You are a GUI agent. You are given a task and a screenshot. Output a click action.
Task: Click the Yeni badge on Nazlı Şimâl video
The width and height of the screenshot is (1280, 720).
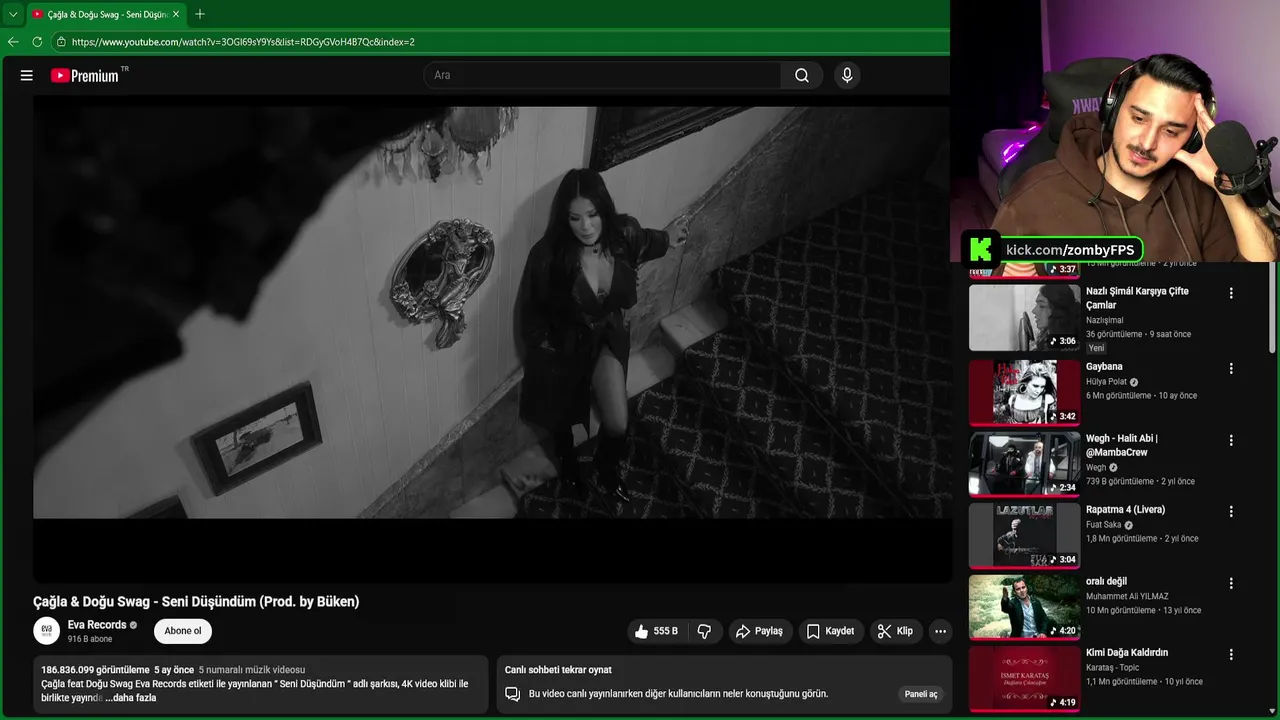[x=1096, y=348]
